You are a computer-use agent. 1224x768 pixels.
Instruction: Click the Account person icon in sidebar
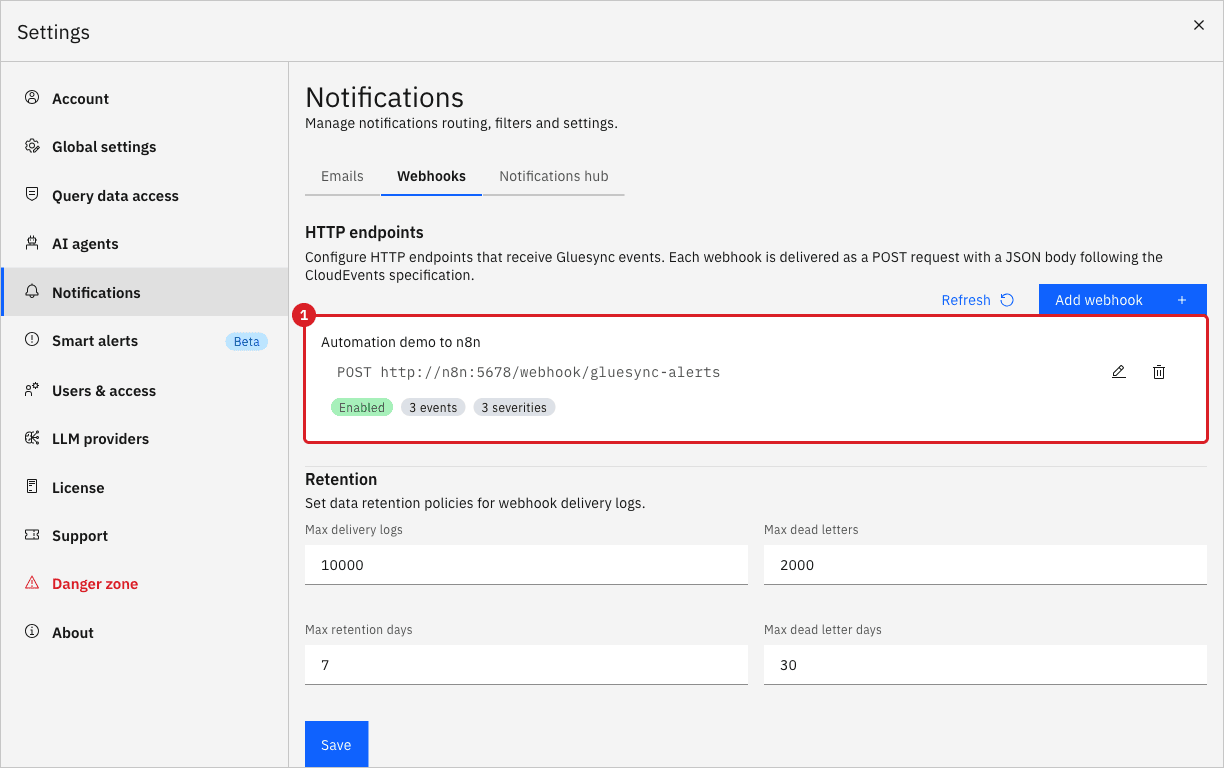tap(32, 98)
